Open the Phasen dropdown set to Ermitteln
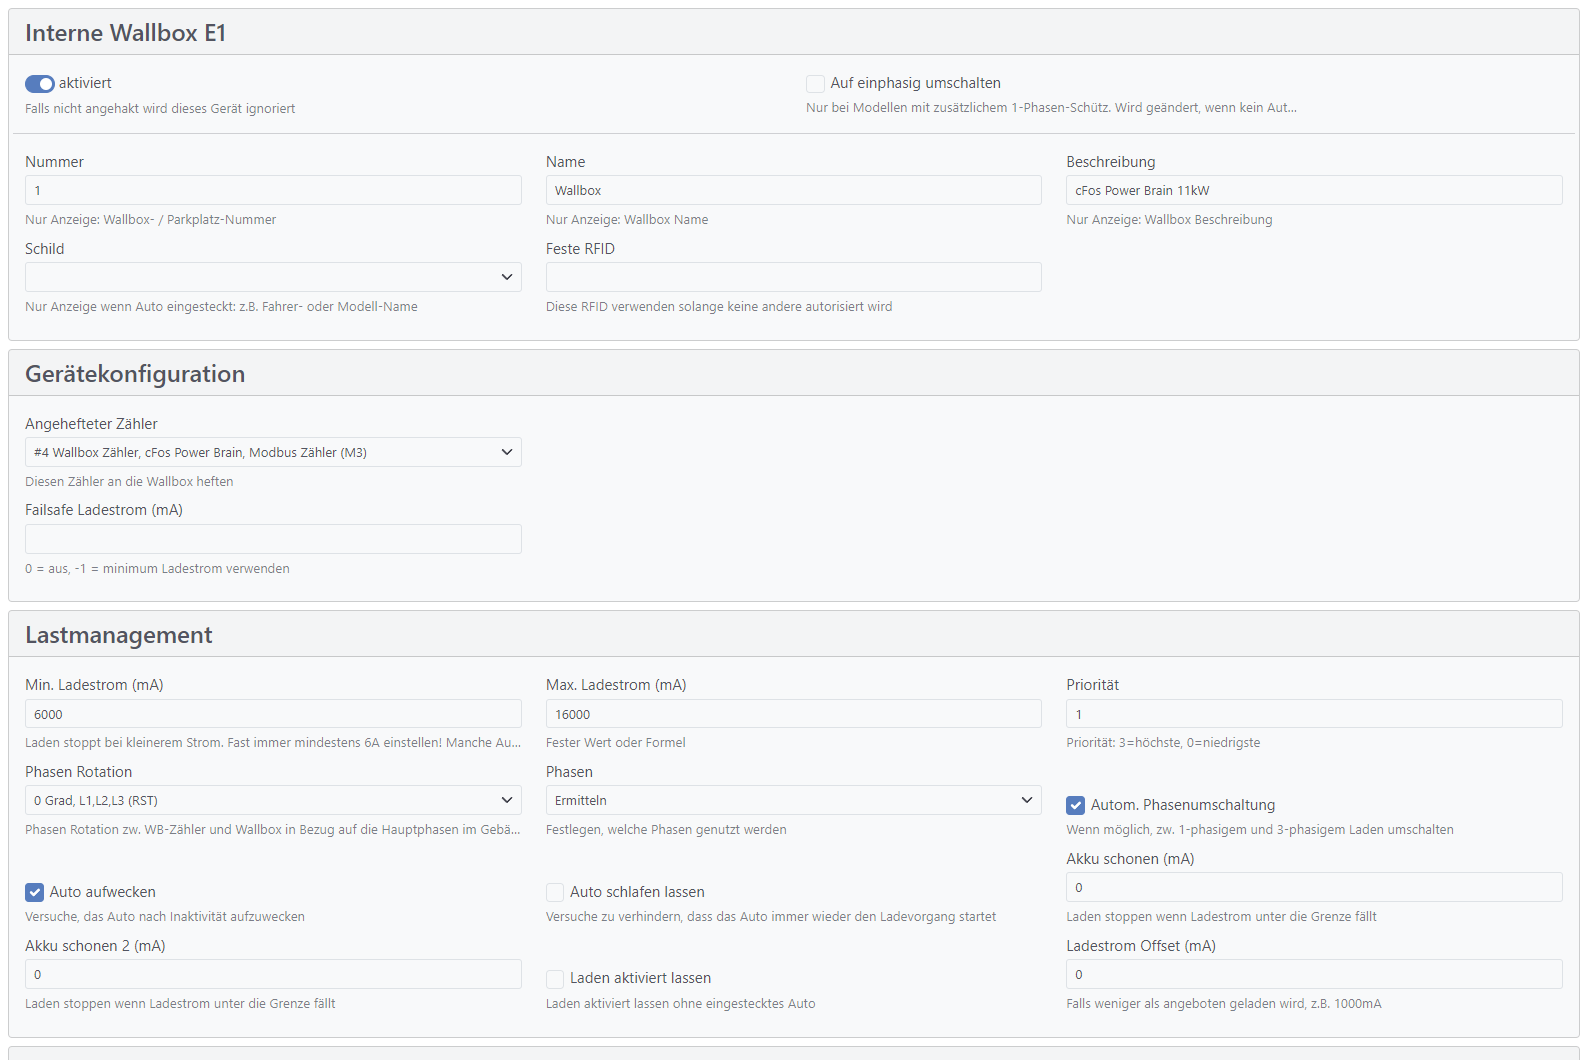Viewport: 1585px width, 1060px height. pos(792,800)
